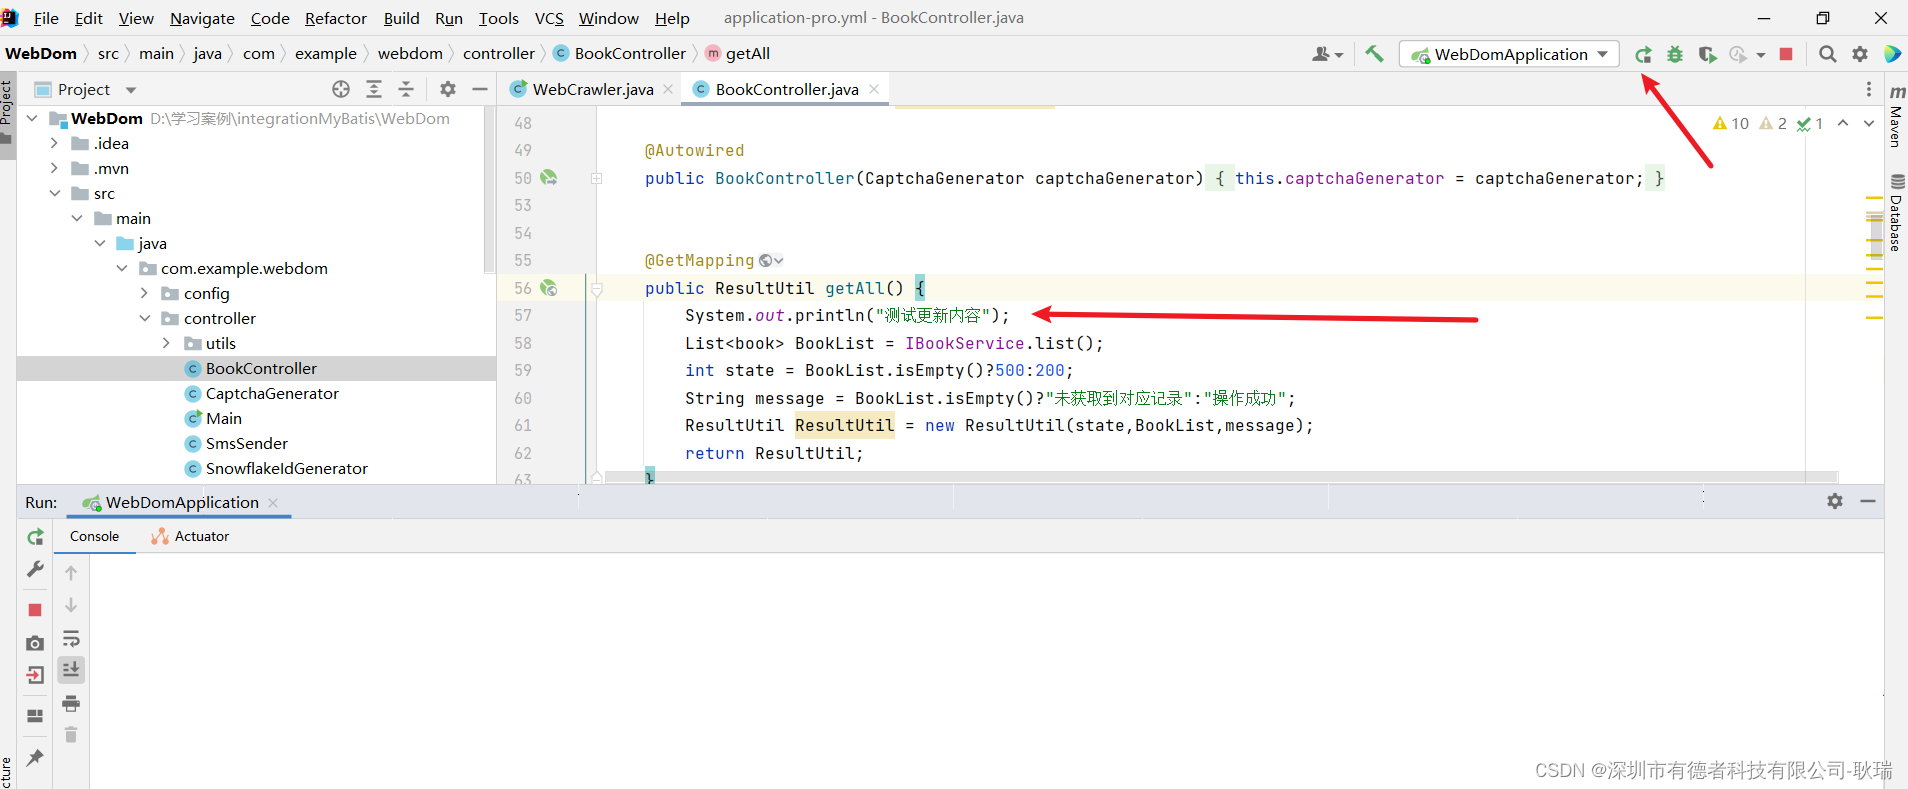Start debugging with the bug icon
The height and width of the screenshot is (789, 1908).
(x=1675, y=54)
